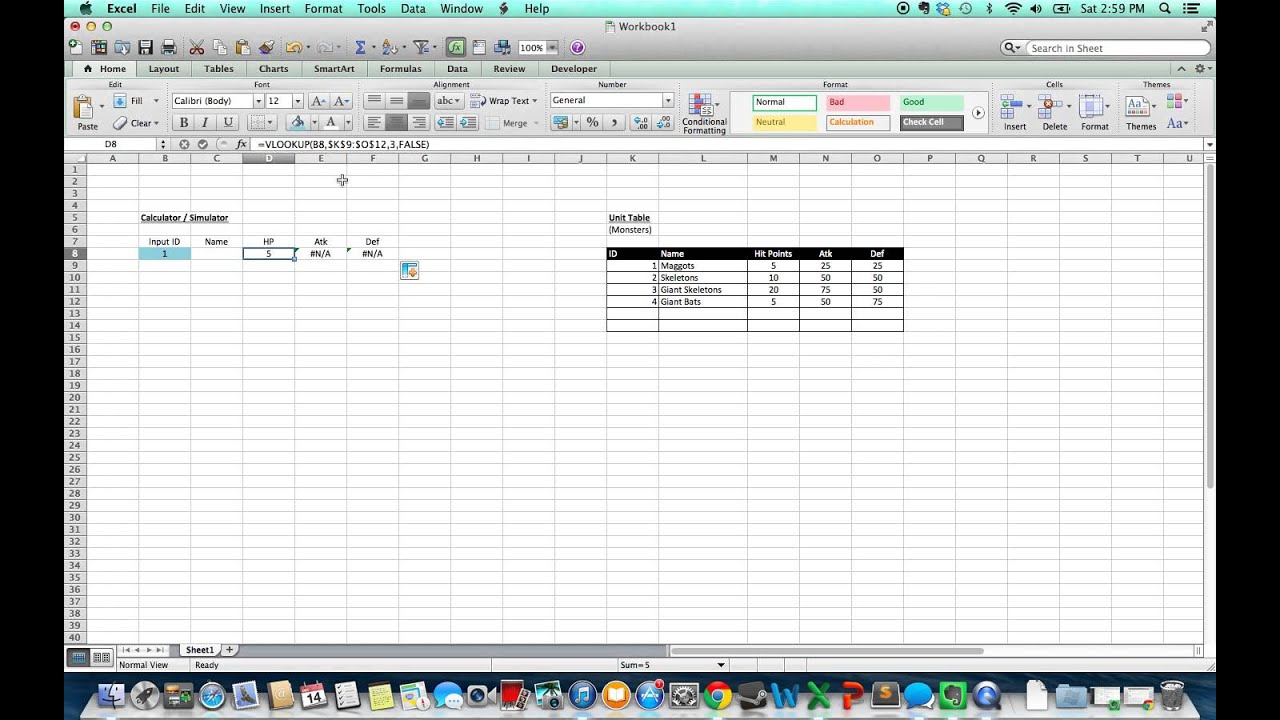The image size is (1280, 720).
Task: Apply Percent Style number format
Action: (x=592, y=122)
